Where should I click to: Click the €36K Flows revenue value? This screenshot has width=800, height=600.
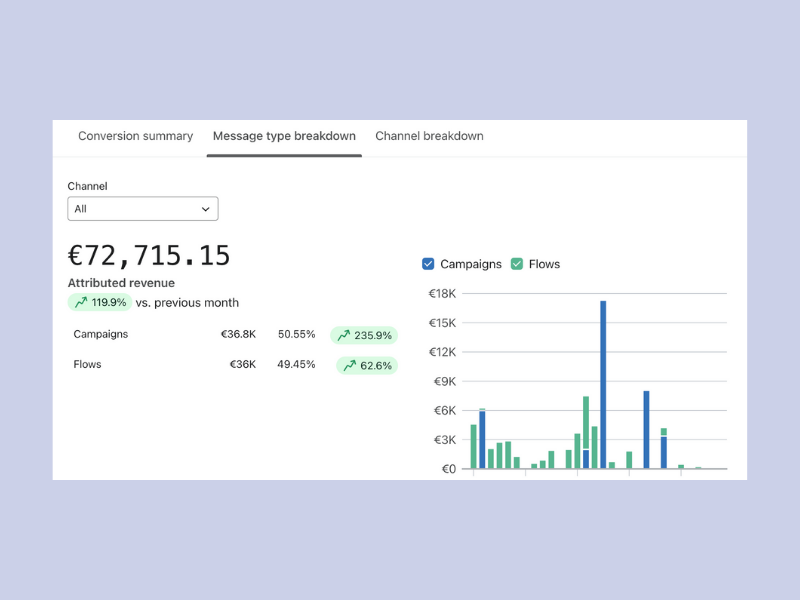pyautogui.click(x=242, y=365)
